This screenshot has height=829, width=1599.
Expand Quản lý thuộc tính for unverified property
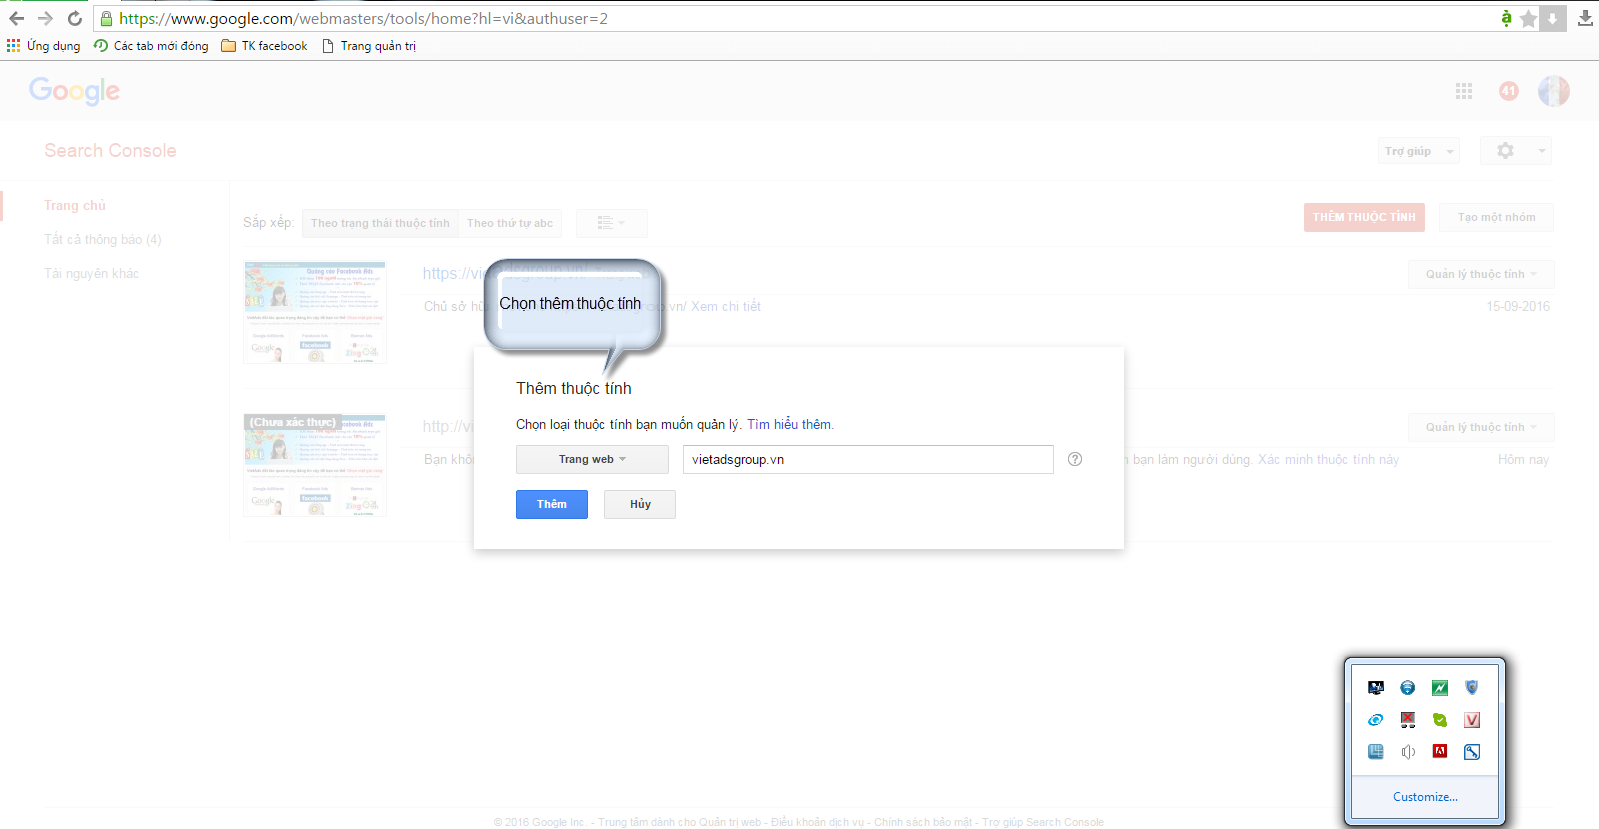[1481, 427]
